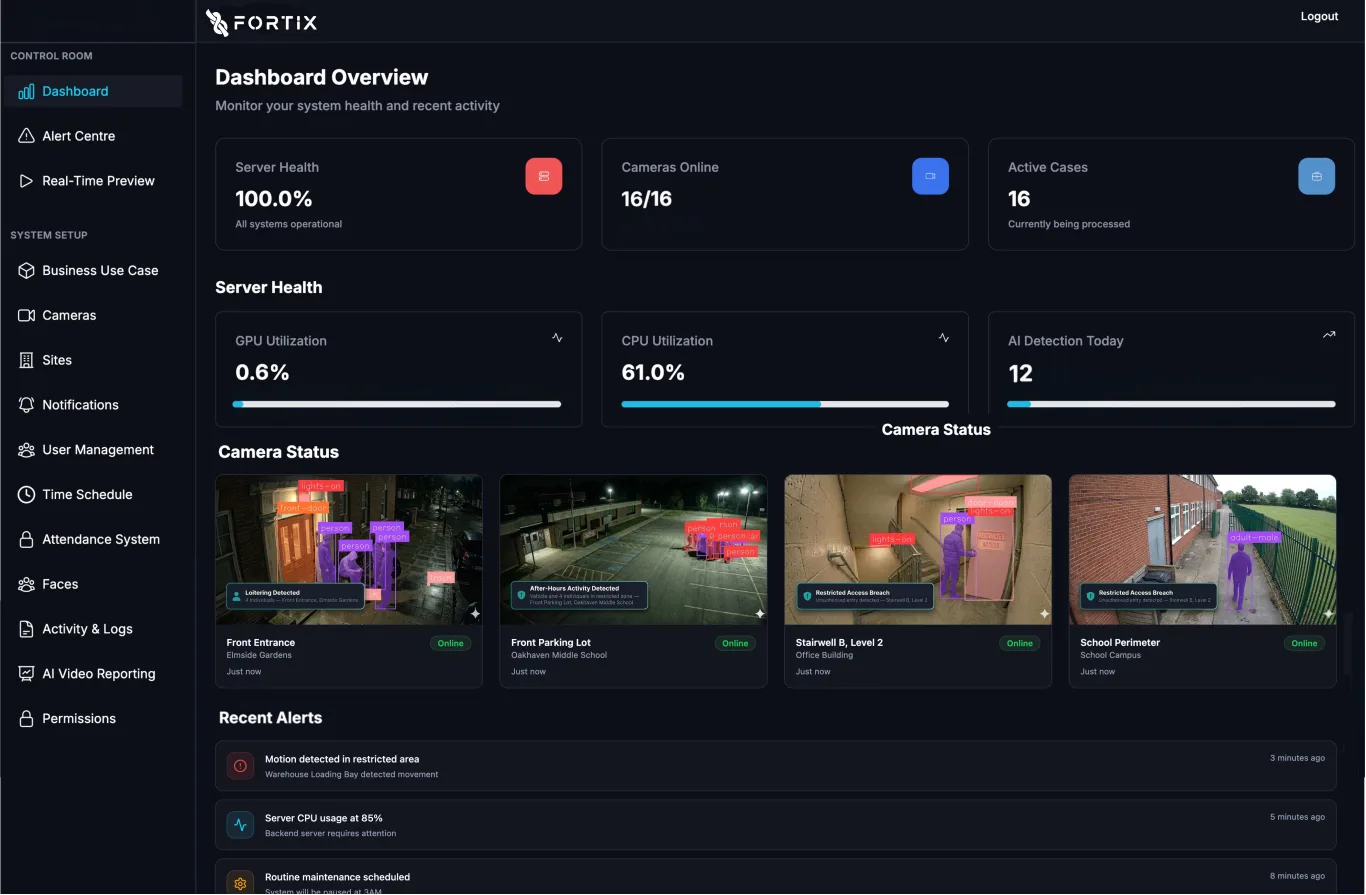
Task: Click the AI Detection Today progress bar
Action: click(1171, 404)
